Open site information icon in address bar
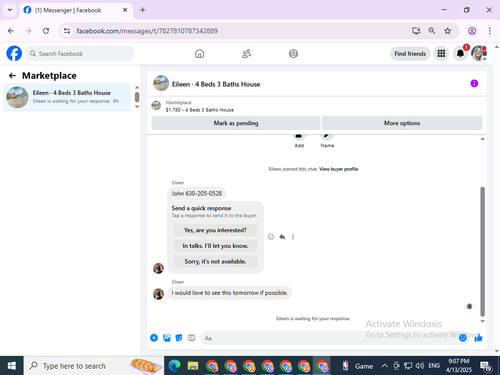The width and height of the screenshot is (500, 375). pyautogui.click(x=67, y=31)
